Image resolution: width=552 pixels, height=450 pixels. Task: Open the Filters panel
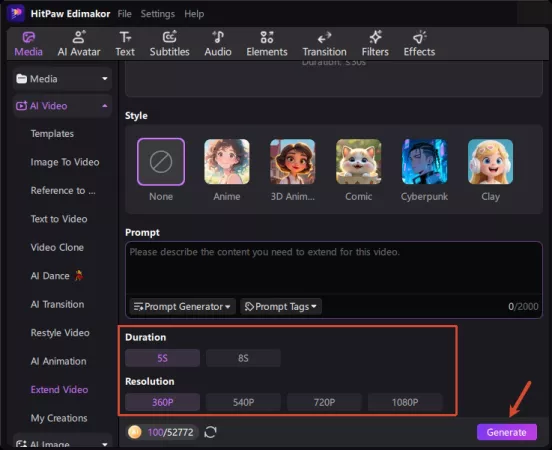375,44
